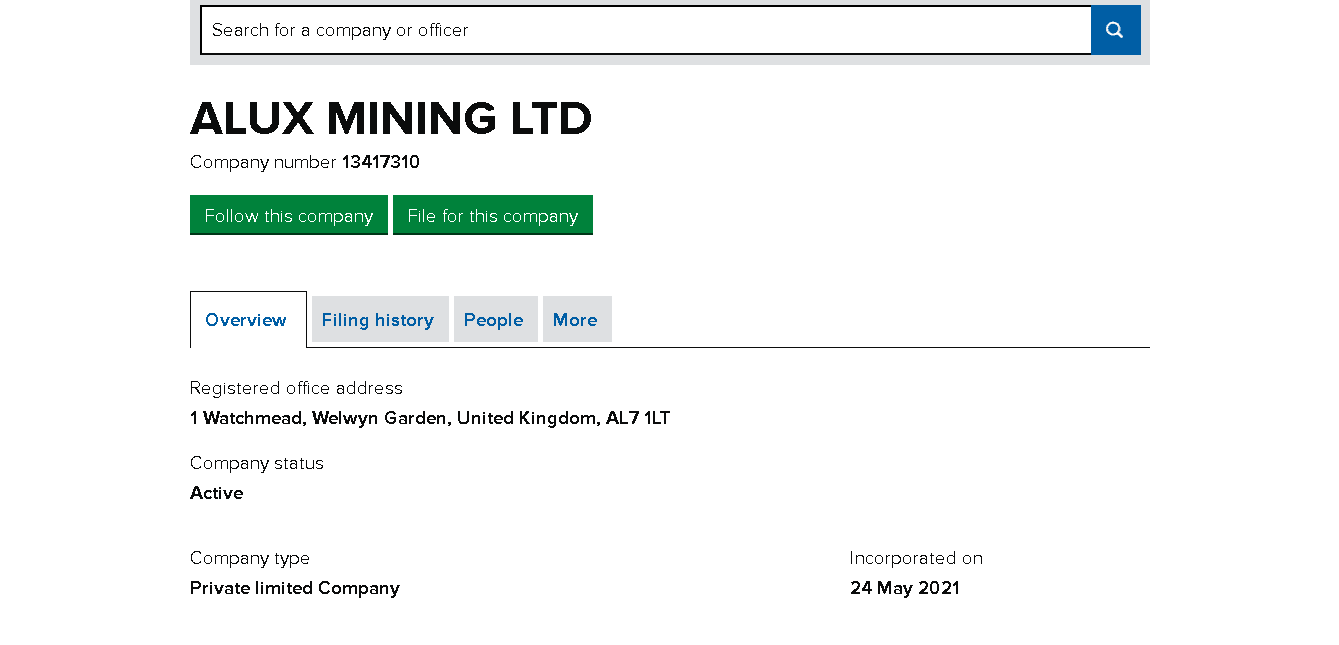Select the 1 Watchmead address text
The image size is (1339, 645).
point(429,418)
